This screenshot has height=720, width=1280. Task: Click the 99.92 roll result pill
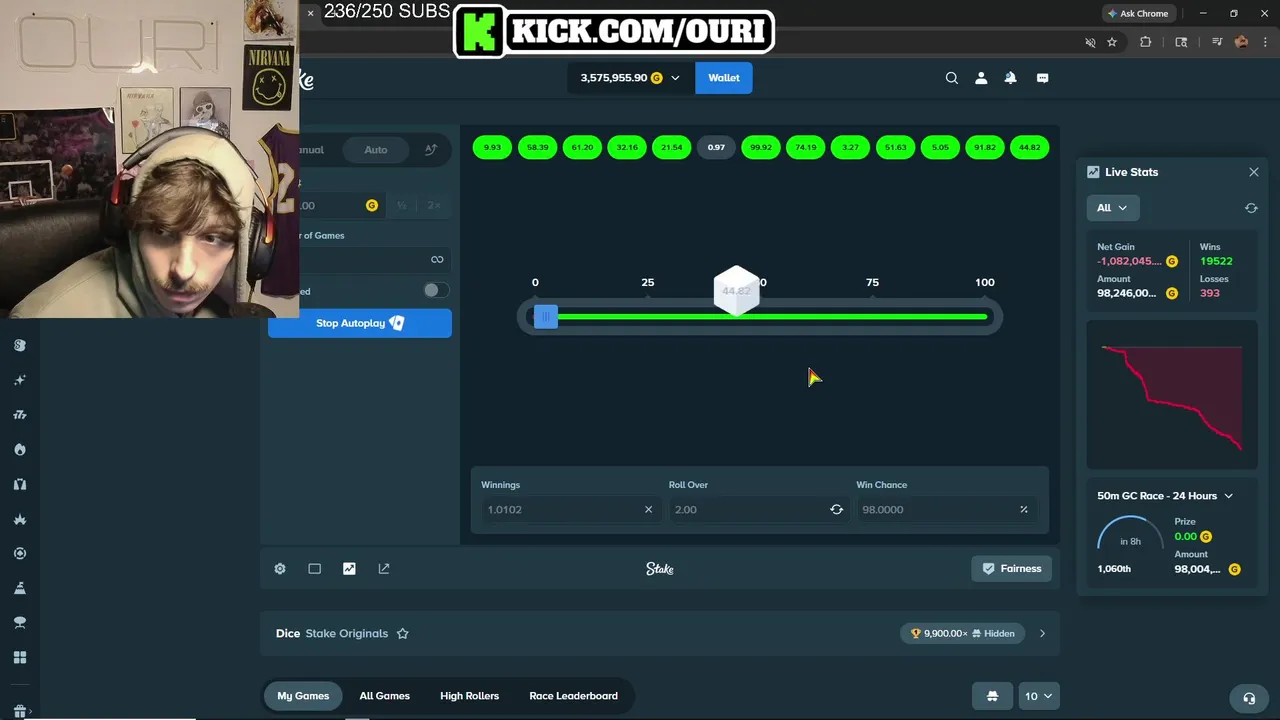(761, 147)
